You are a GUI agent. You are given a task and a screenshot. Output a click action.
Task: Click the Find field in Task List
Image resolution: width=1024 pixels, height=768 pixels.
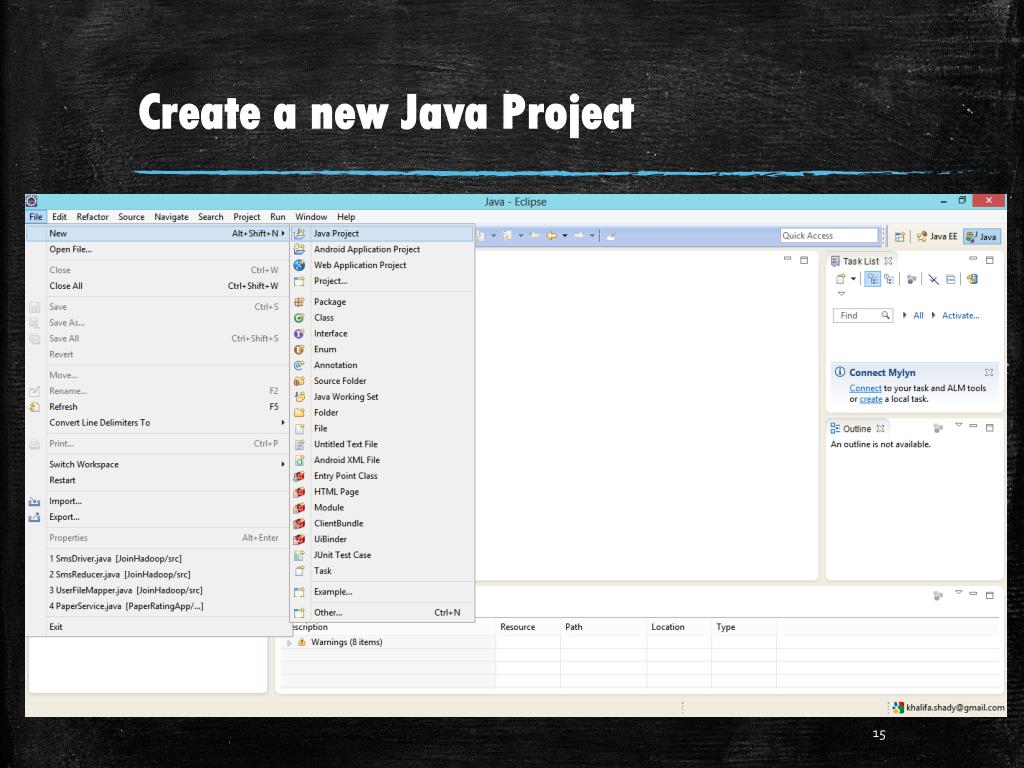[x=858, y=316]
